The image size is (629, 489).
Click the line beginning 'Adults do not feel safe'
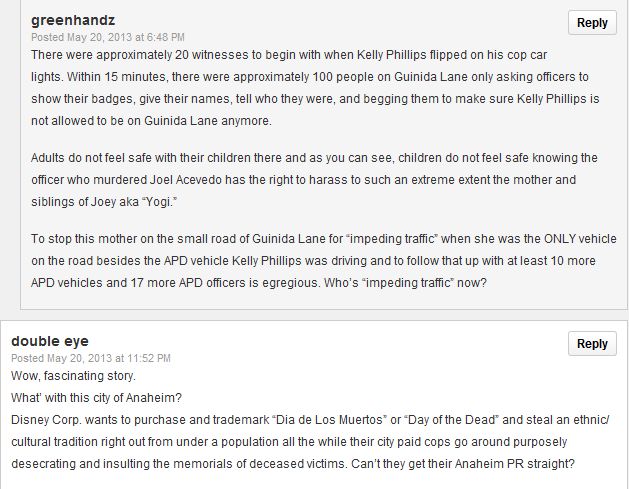[x=314, y=158]
